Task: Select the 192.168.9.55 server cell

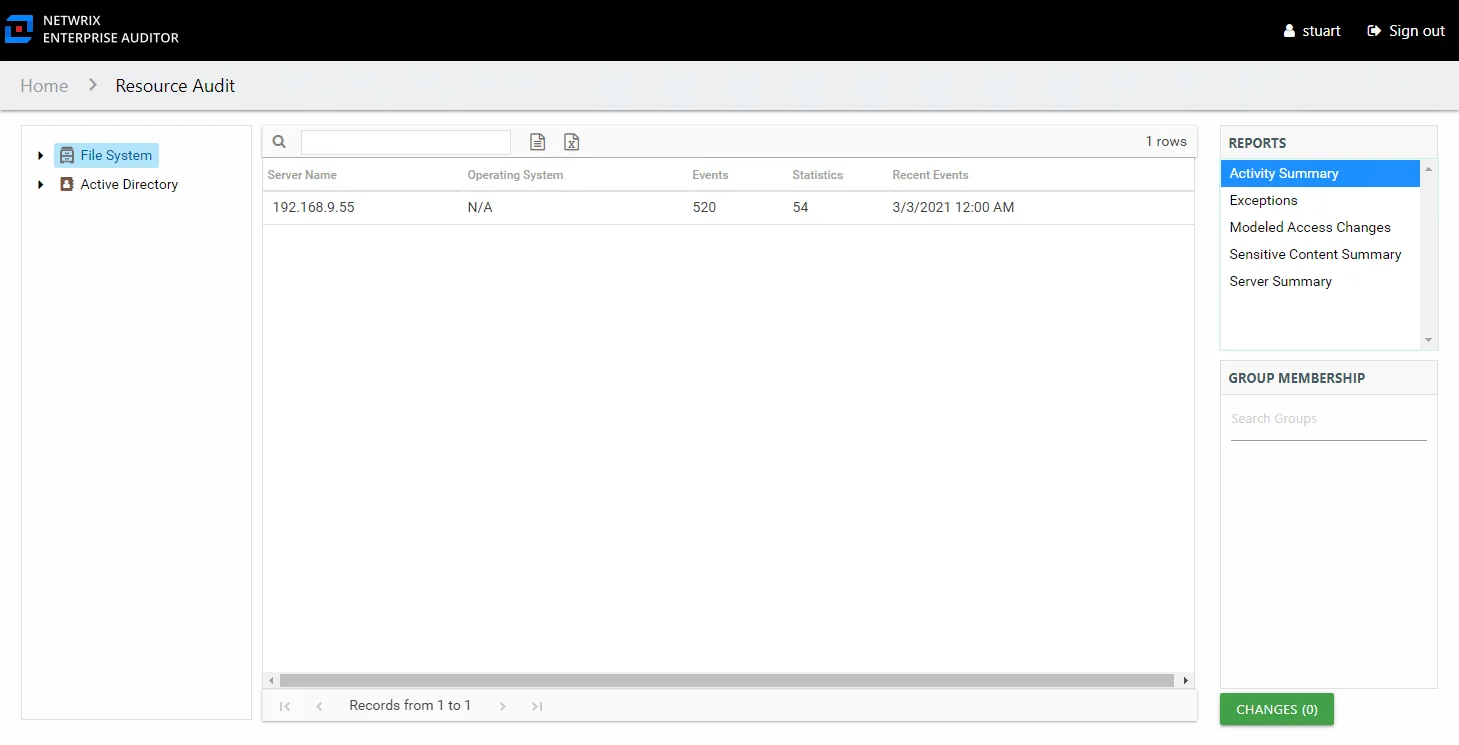Action: (x=313, y=208)
